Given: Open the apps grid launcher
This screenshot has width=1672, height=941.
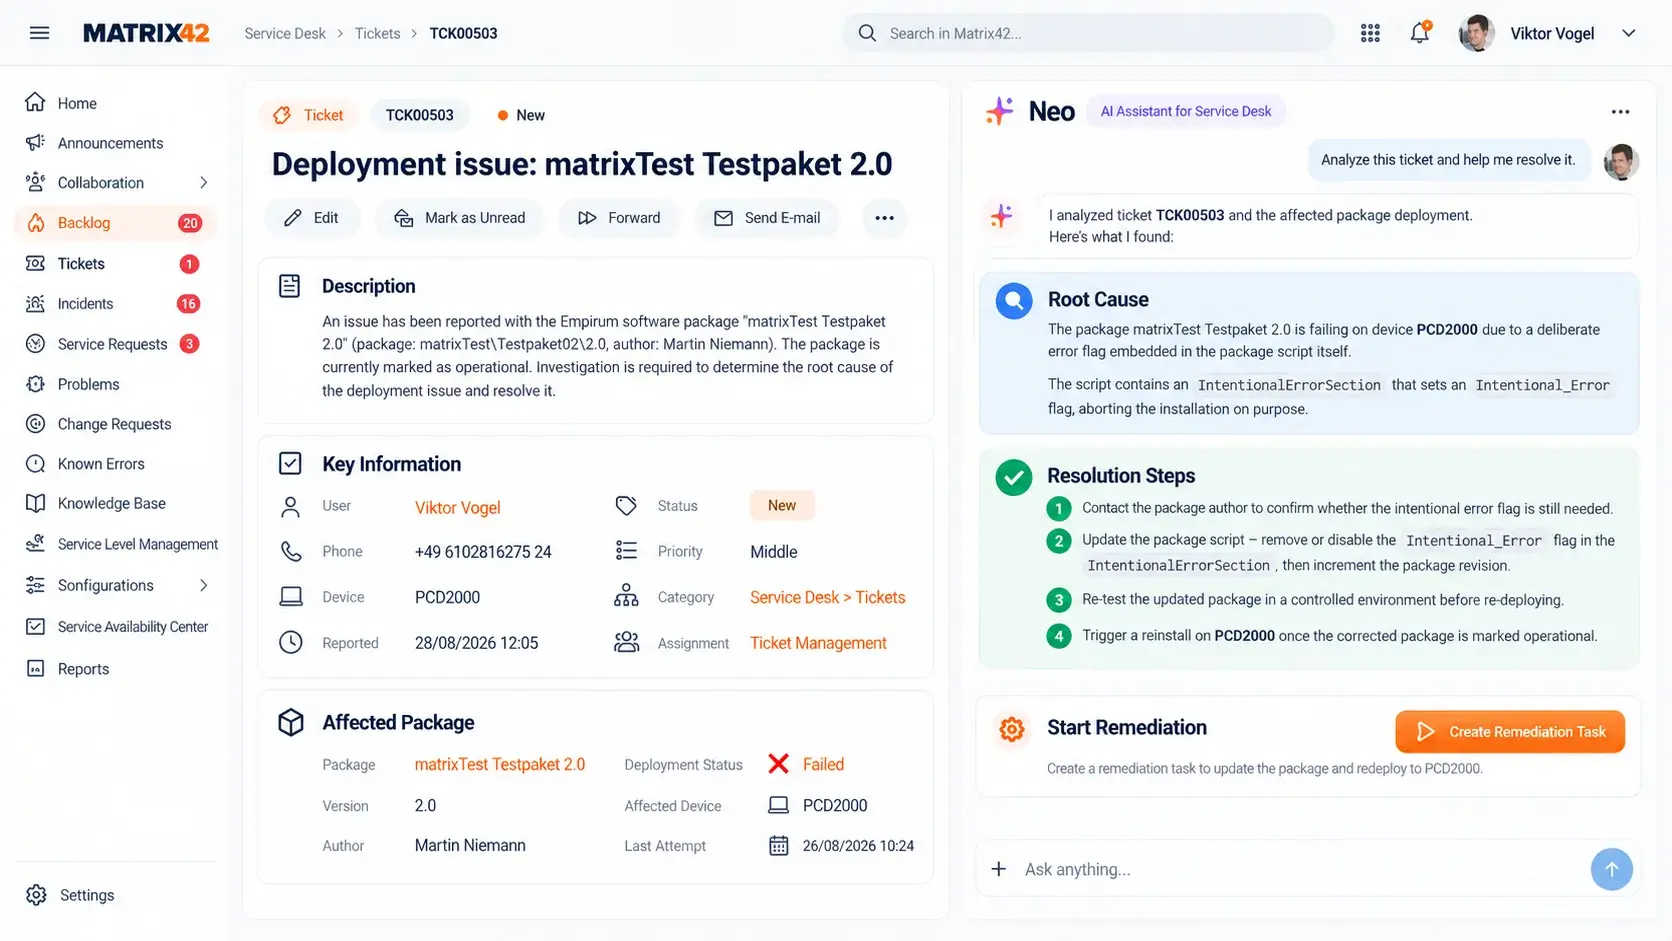Looking at the screenshot, I should point(1370,33).
